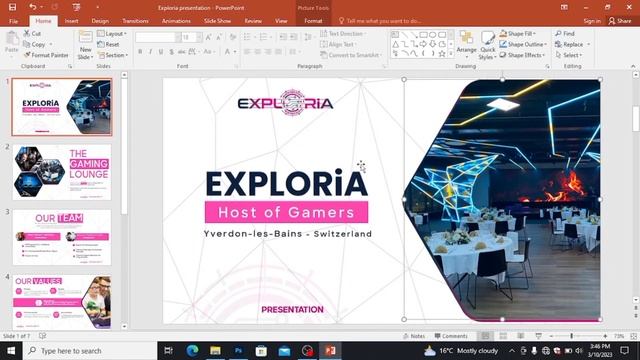Toggle the Notes pane
This screenshot has height=360, width=640.
(414, 336)
